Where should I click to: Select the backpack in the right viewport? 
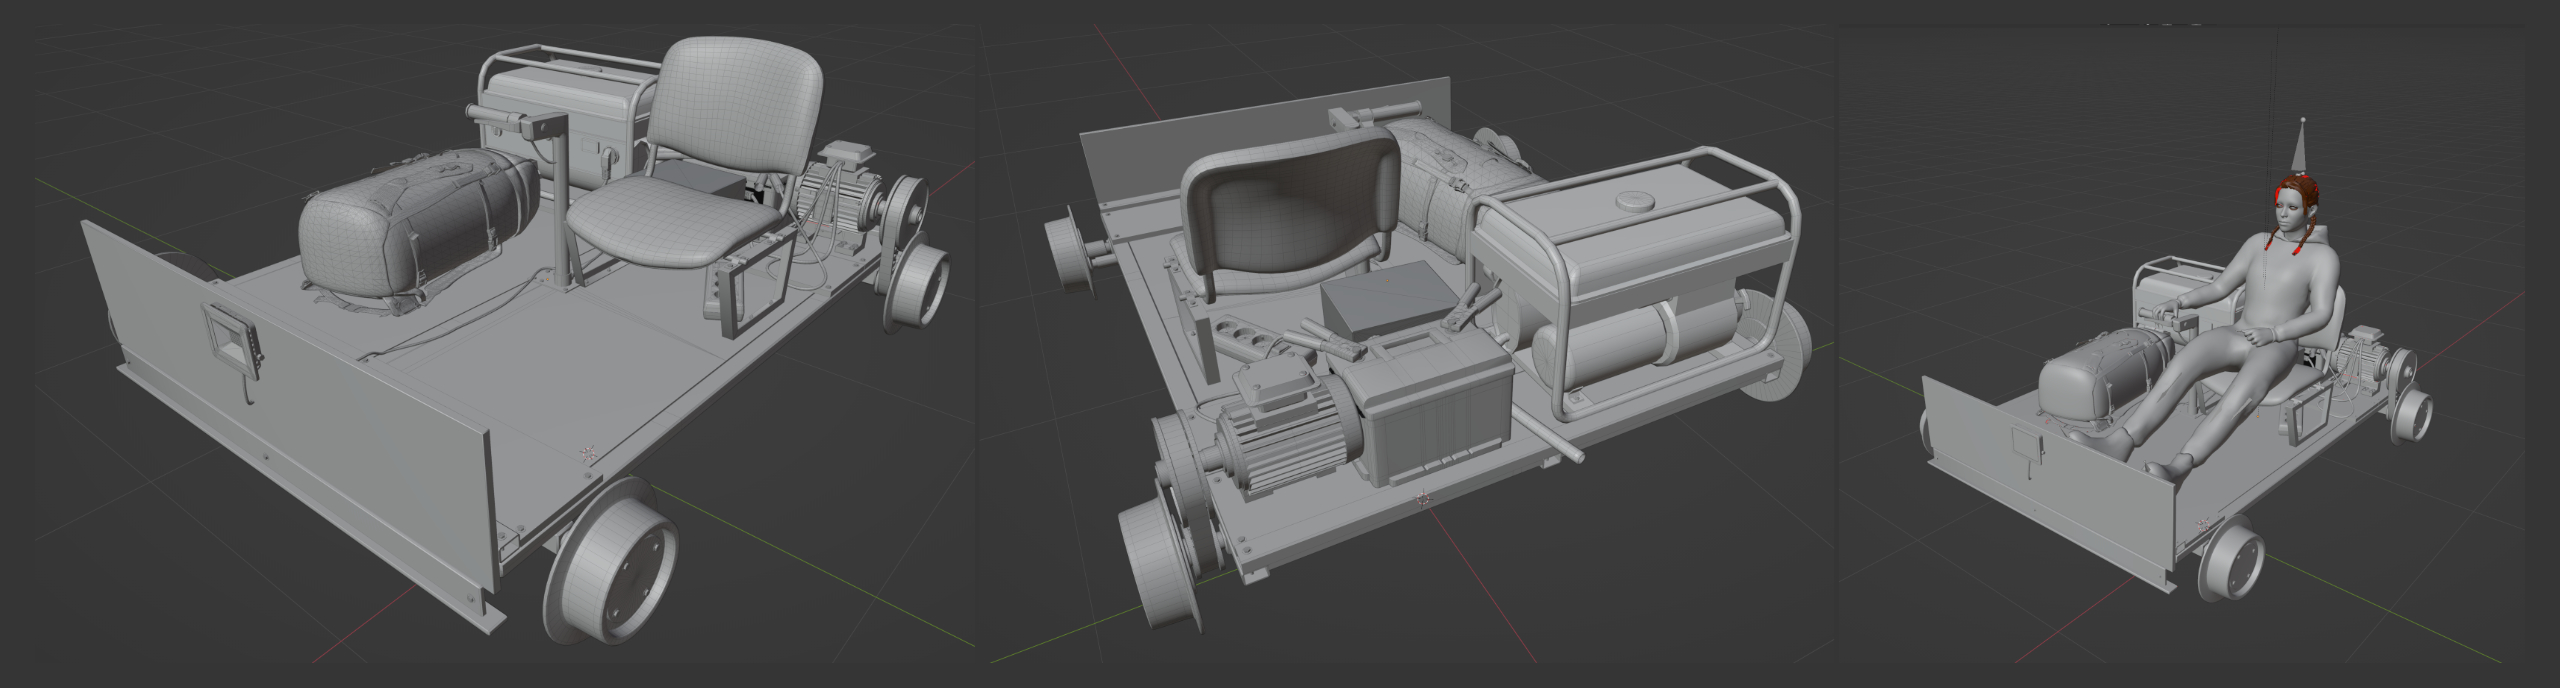[2103, 377]
